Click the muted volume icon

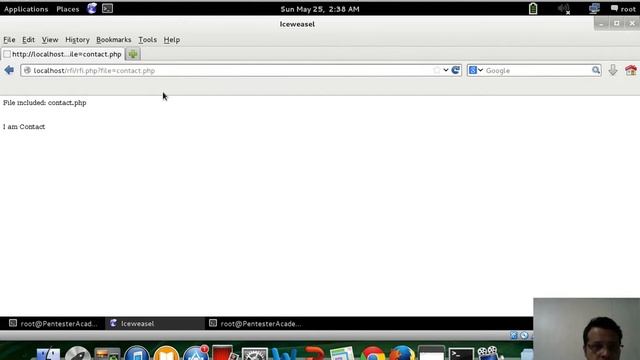coord(564,9)
